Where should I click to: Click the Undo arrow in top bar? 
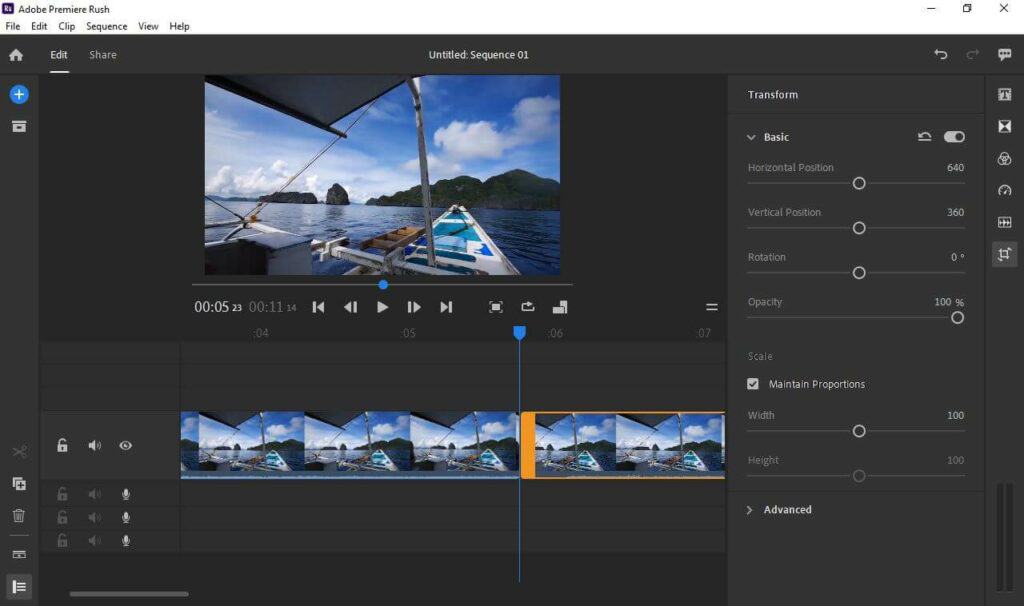click(x=940, y=55)
